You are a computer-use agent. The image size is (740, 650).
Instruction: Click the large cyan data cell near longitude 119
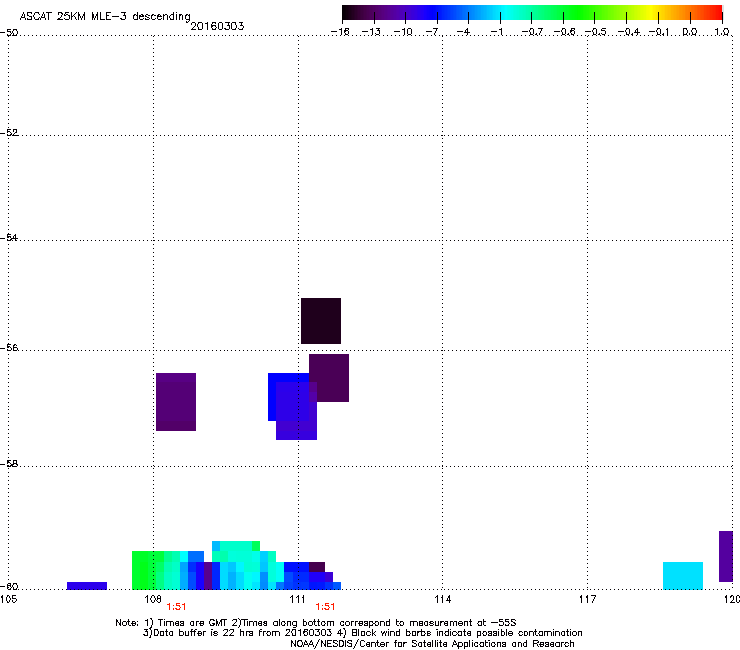(x=683, y=575)
